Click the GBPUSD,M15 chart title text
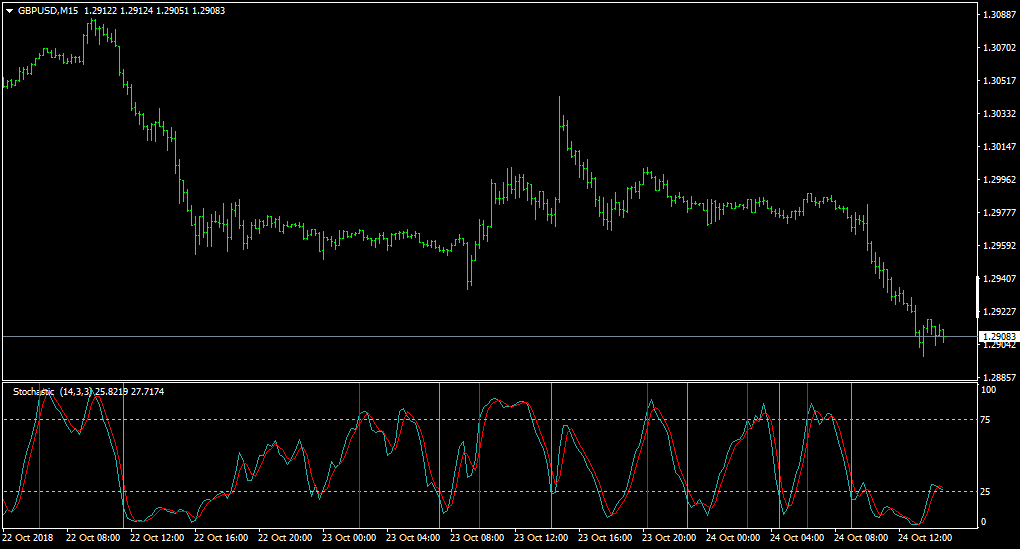This screenshot has height=549, width=1020. click(x=47, y=11)
